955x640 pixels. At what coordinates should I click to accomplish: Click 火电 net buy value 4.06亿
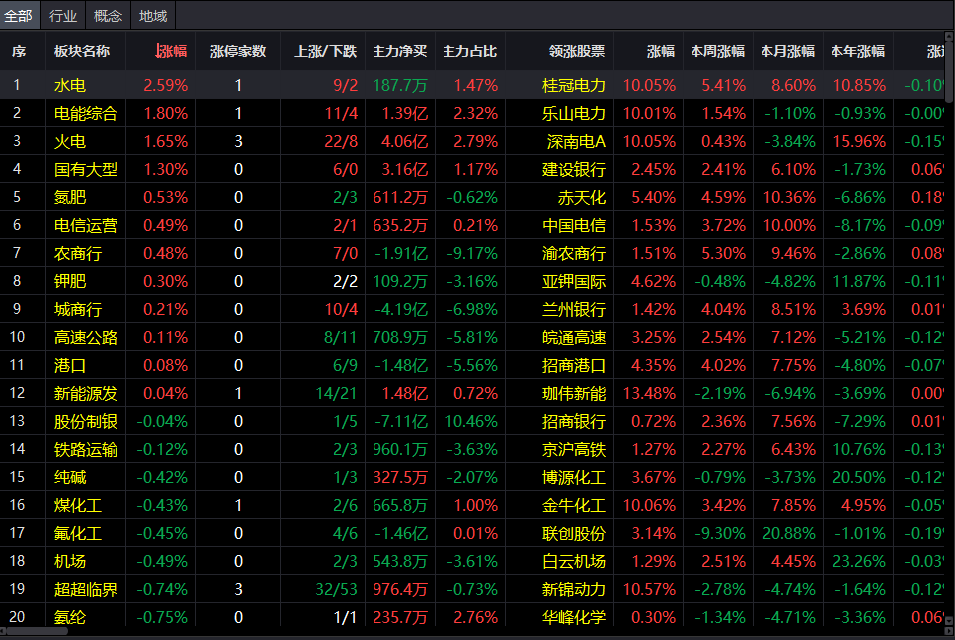pos(404,141)
